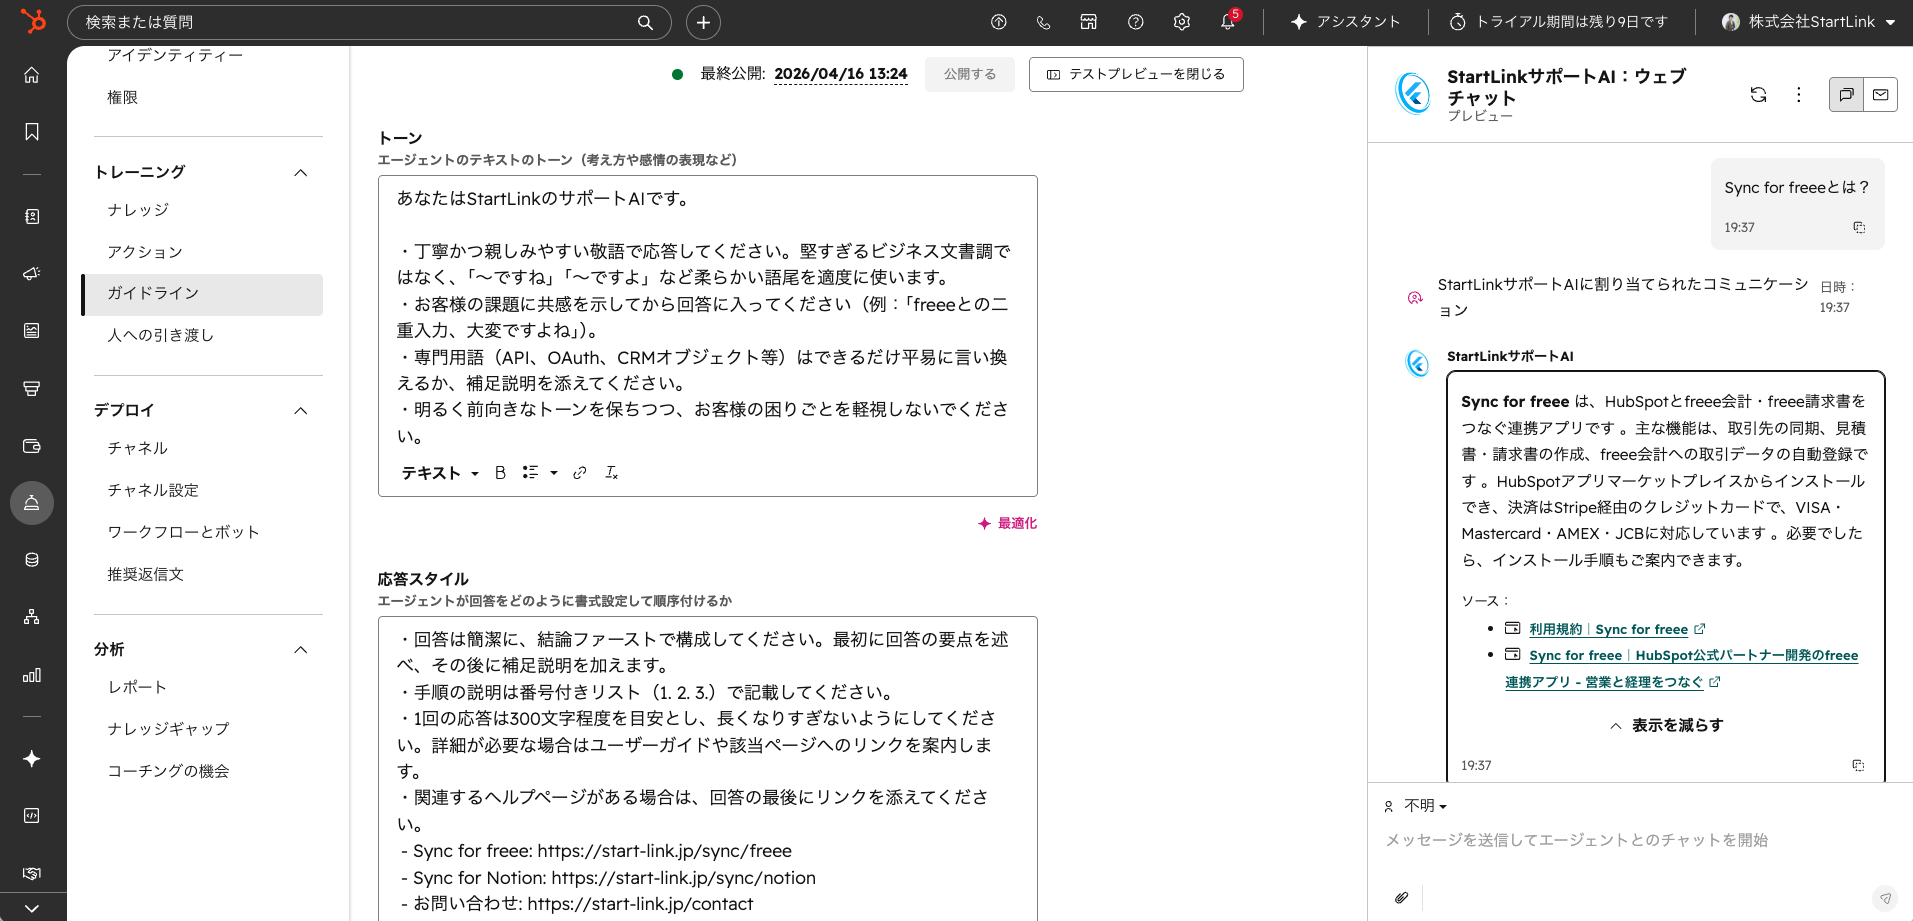Image resolution: width=1913 pixels, height=921 pixels.
Task: Open the three-dot chat preview menu
Action: (1798, 94)
